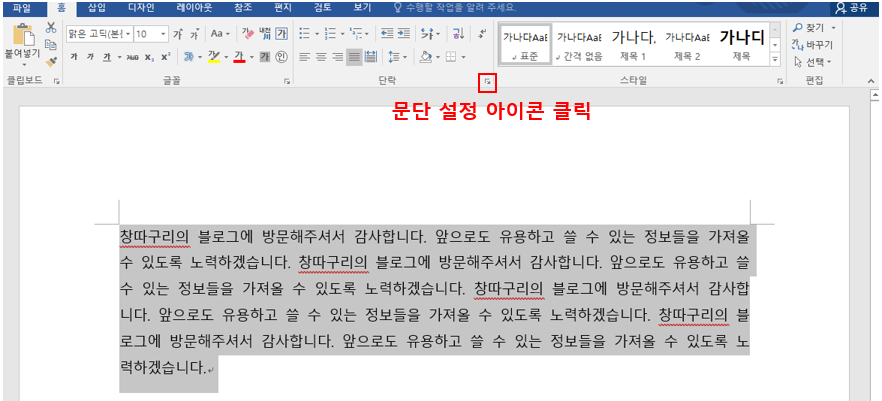Open the Change Case Aa dropdown
Viewport: 882px width, 401px height.
(220, 34)
